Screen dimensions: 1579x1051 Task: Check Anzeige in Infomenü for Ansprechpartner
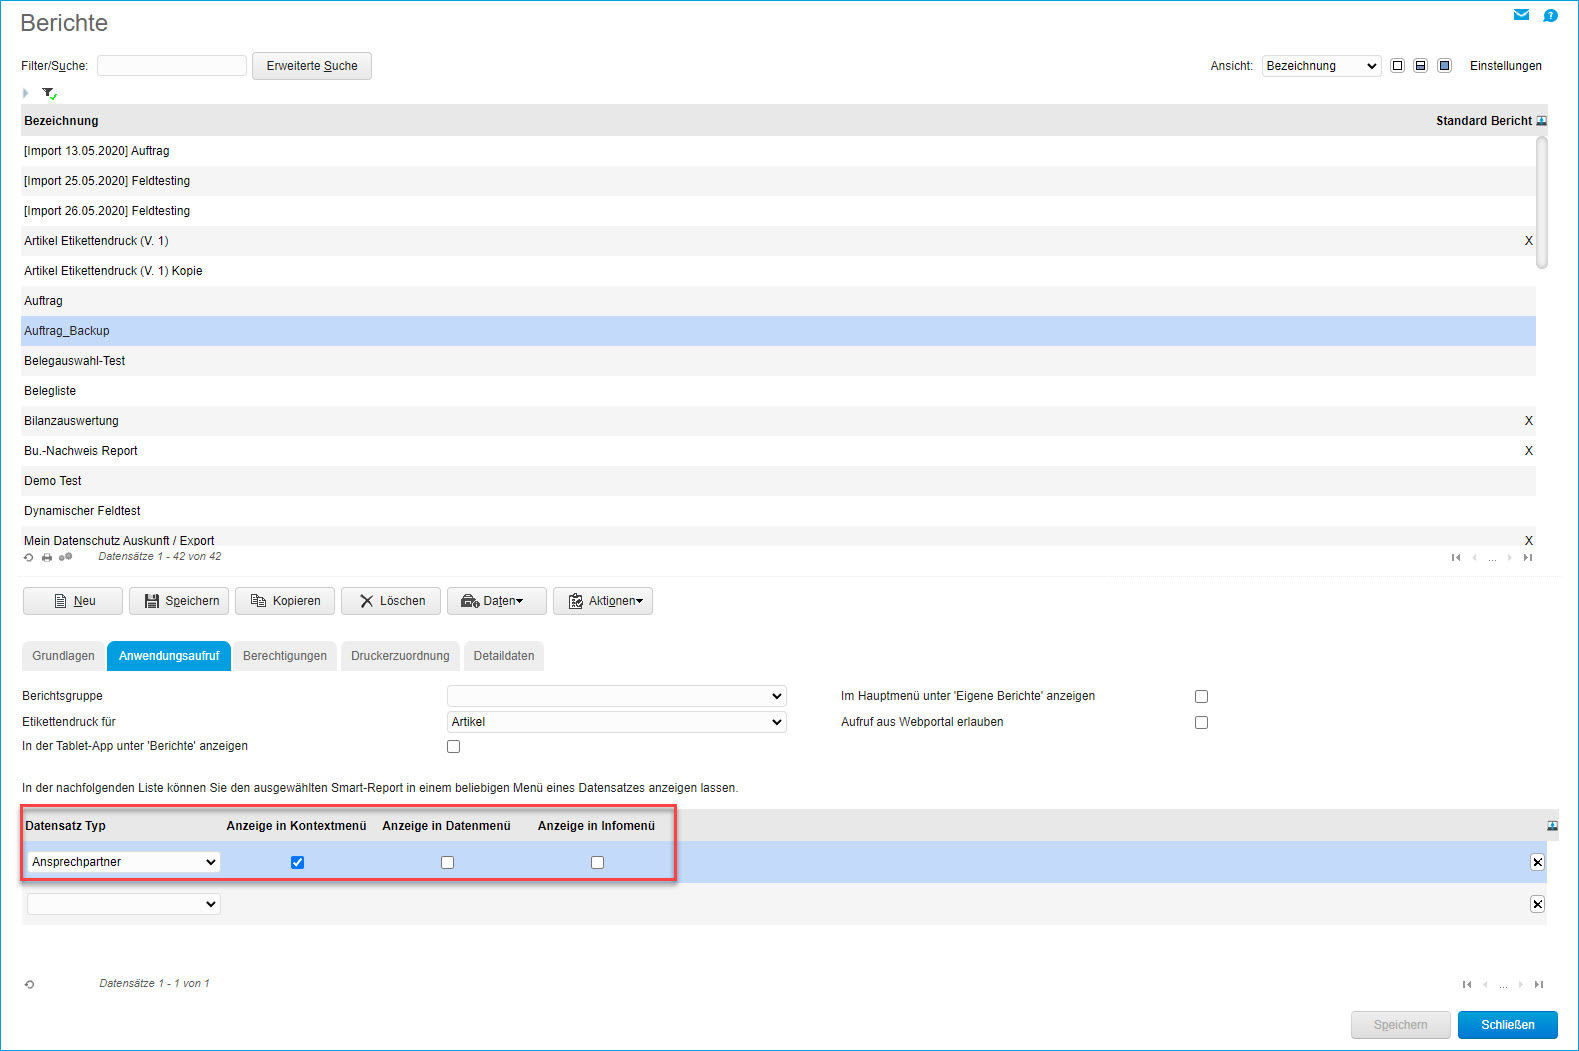597,862
